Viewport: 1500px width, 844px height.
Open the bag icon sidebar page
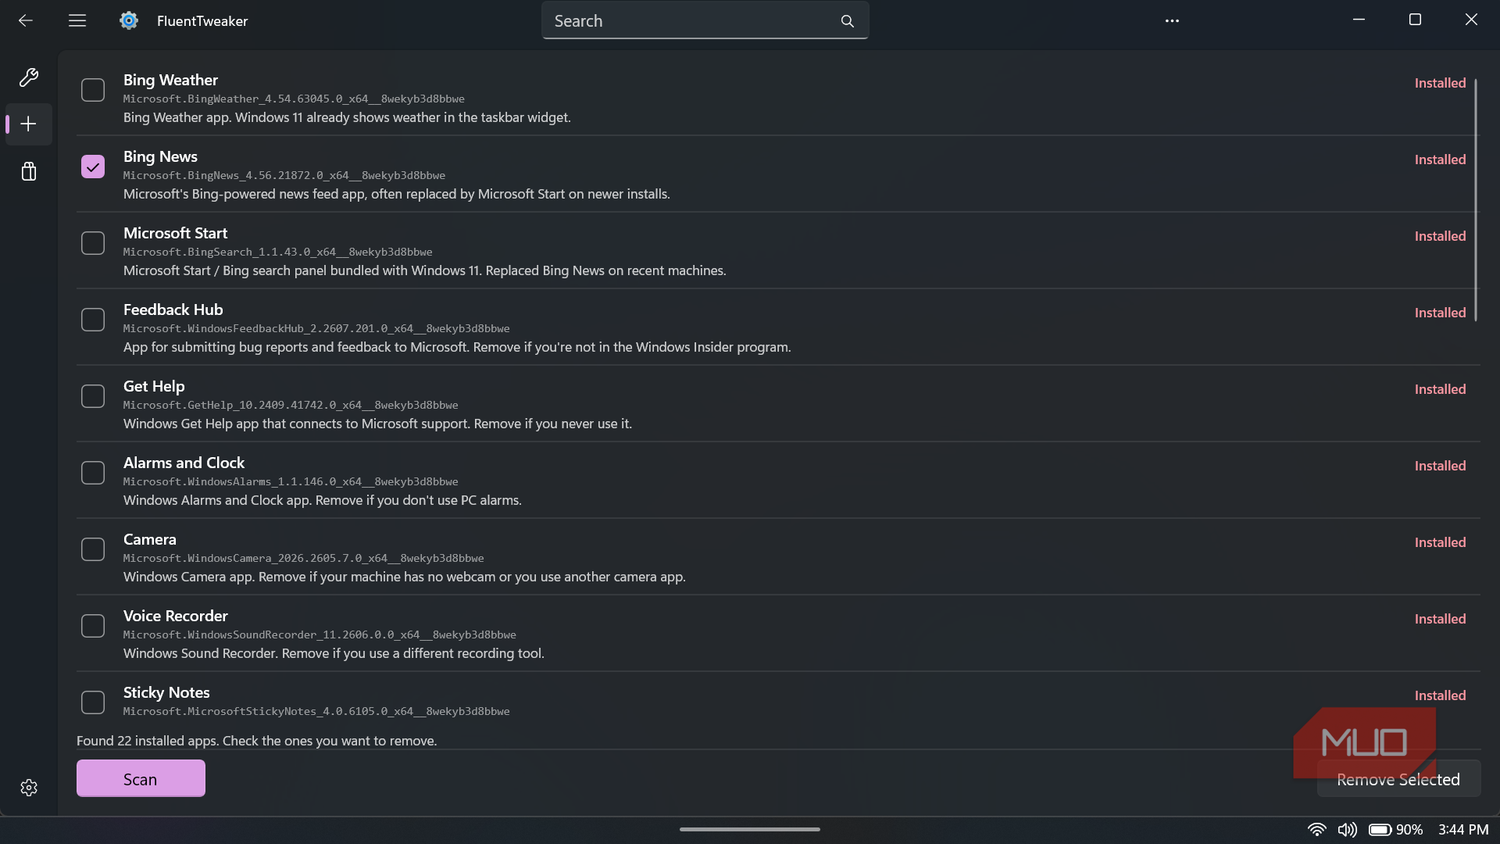click(29, 171)
